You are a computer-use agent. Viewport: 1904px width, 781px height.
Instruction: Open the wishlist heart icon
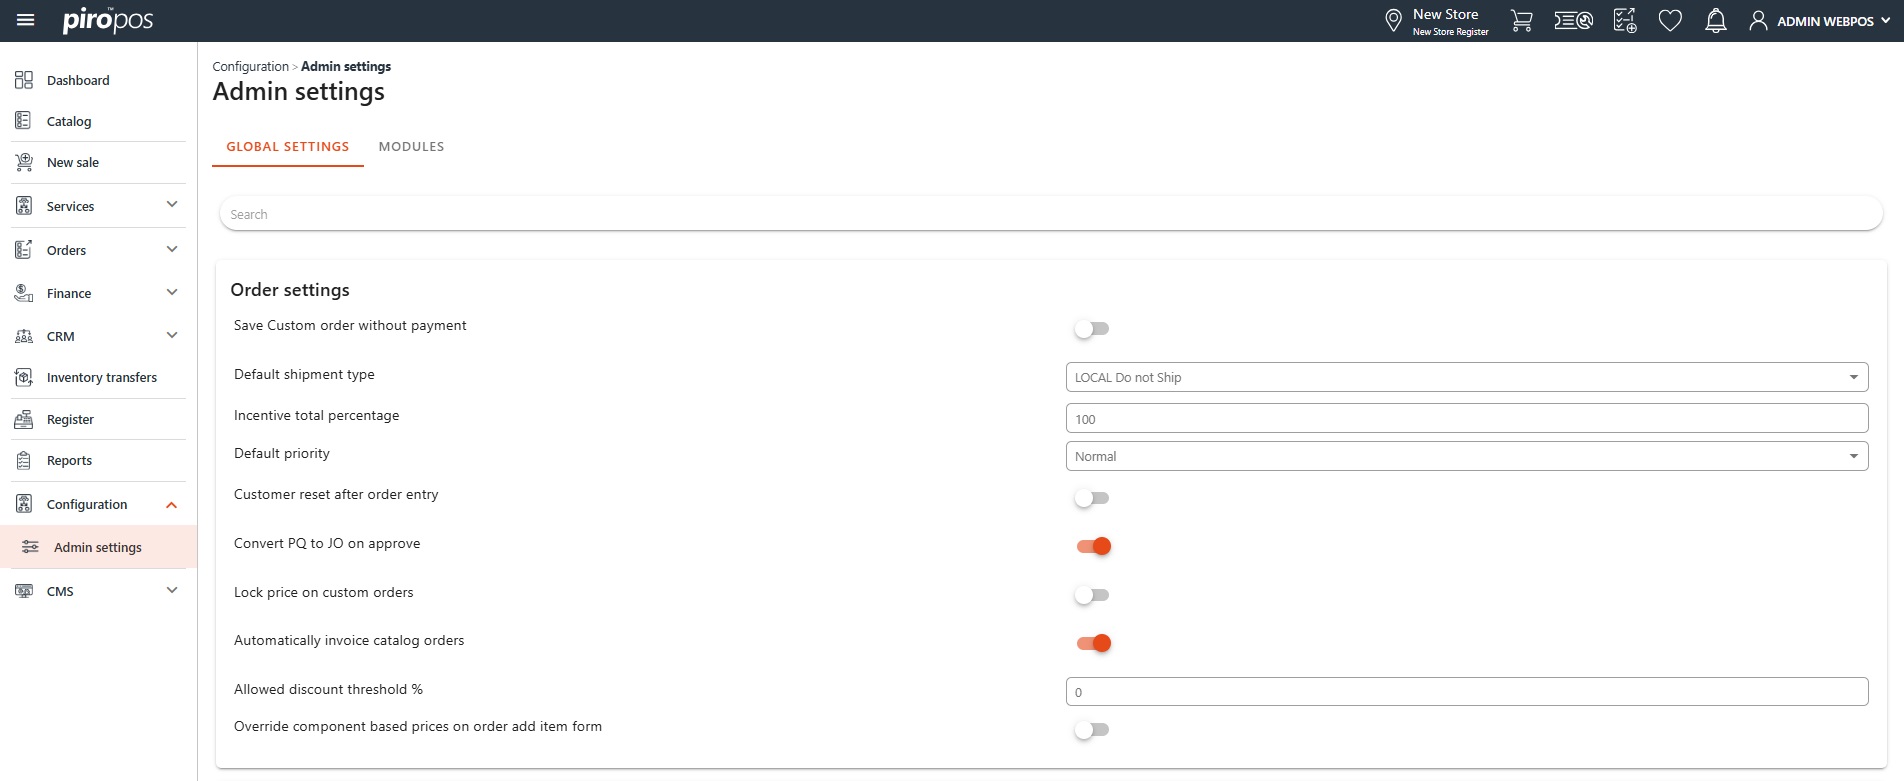[x=1669, y=21]
